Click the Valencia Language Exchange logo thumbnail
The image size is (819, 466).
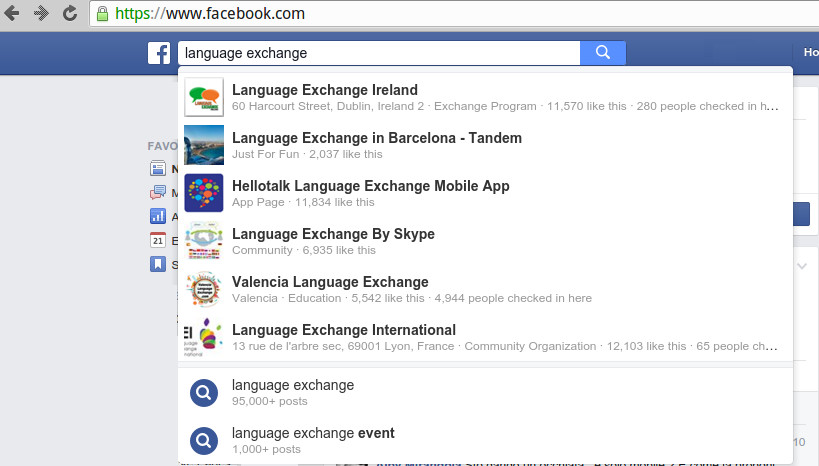click(x=204, y=289)
